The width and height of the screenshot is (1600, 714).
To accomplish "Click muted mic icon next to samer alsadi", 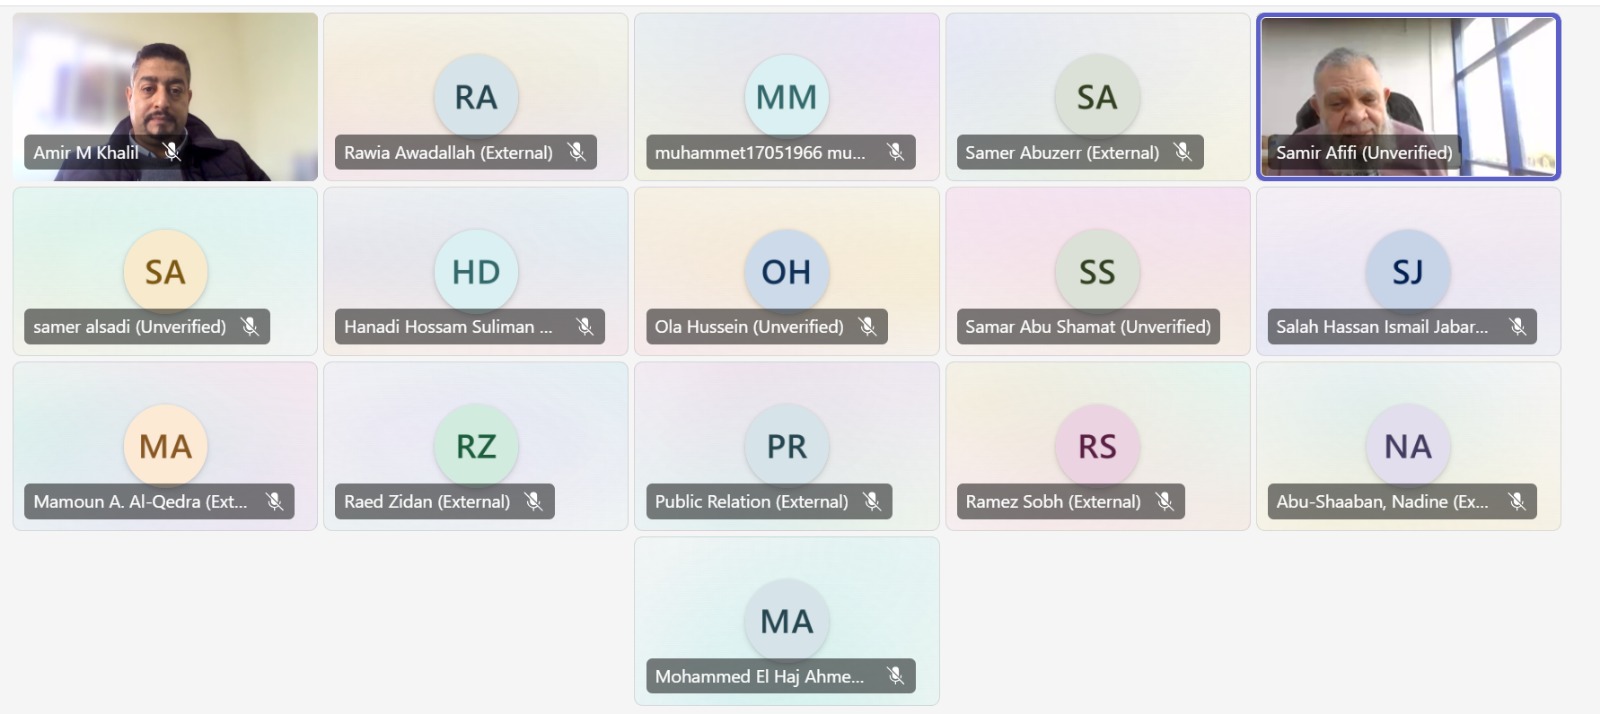I will pos(250,326).
